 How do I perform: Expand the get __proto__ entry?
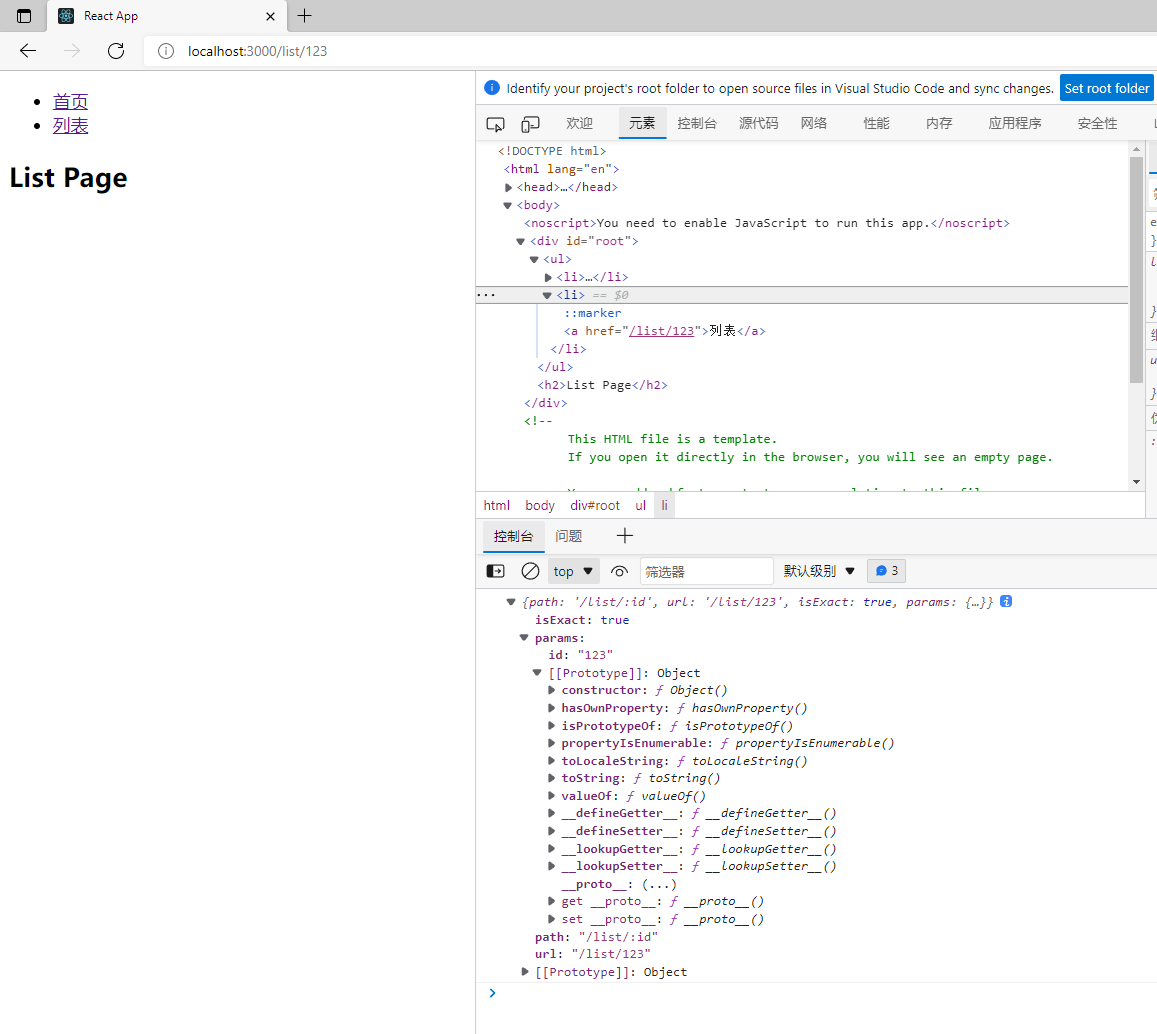pos(551,901)
